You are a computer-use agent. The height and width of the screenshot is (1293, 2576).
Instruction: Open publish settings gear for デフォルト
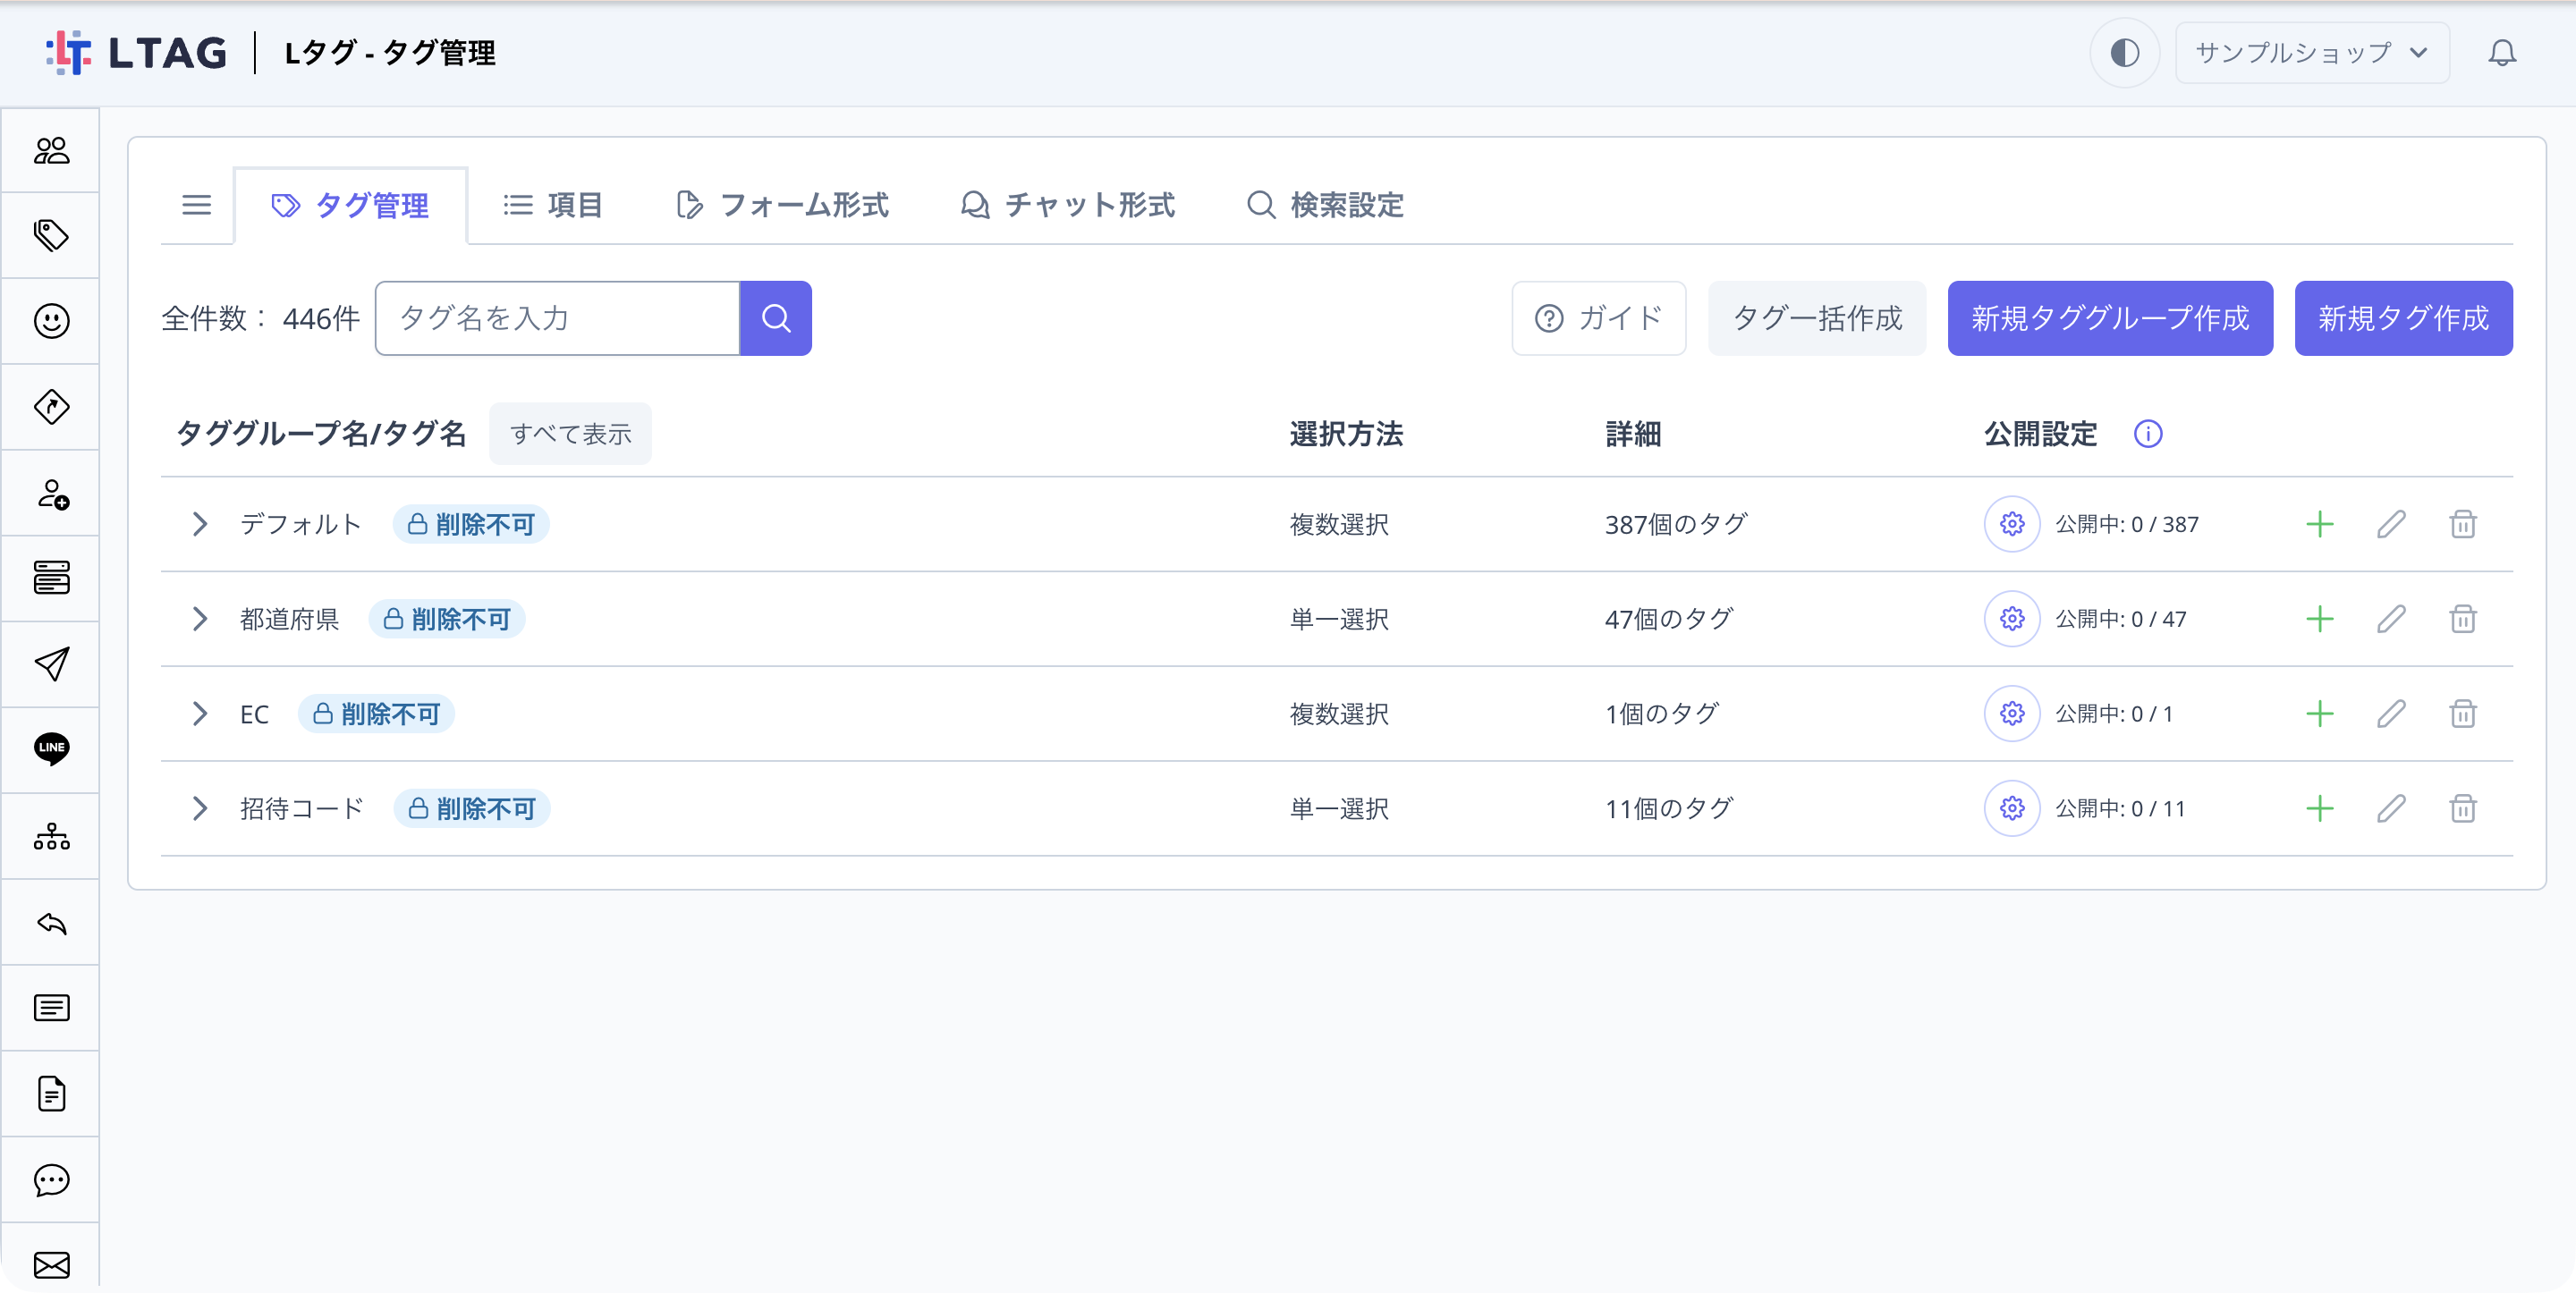click(2011, 524)
